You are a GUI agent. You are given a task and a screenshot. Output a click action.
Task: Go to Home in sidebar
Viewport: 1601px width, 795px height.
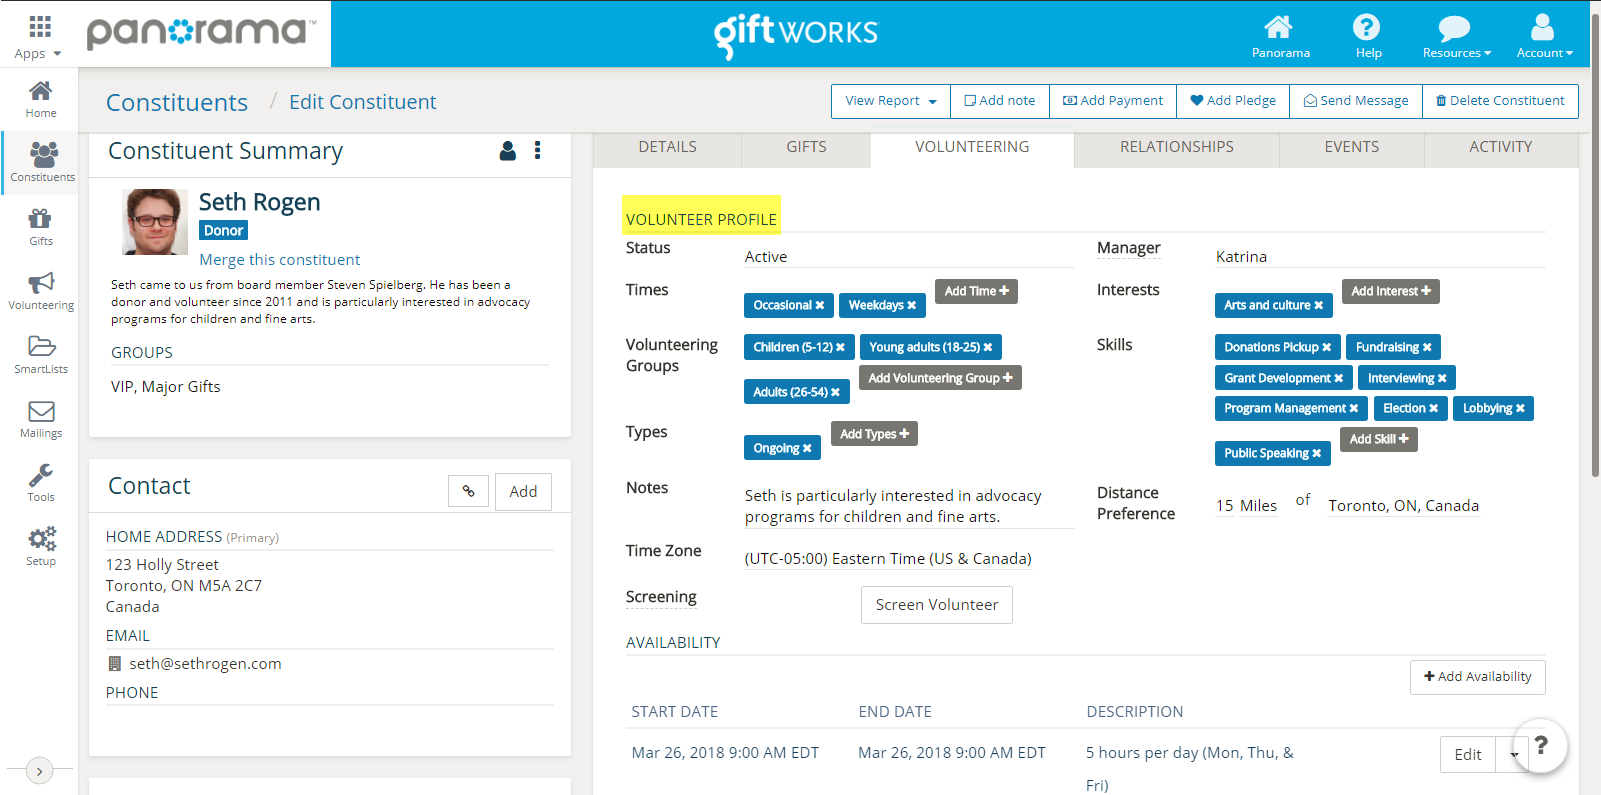pyautogui.click(x=40, y=99)
